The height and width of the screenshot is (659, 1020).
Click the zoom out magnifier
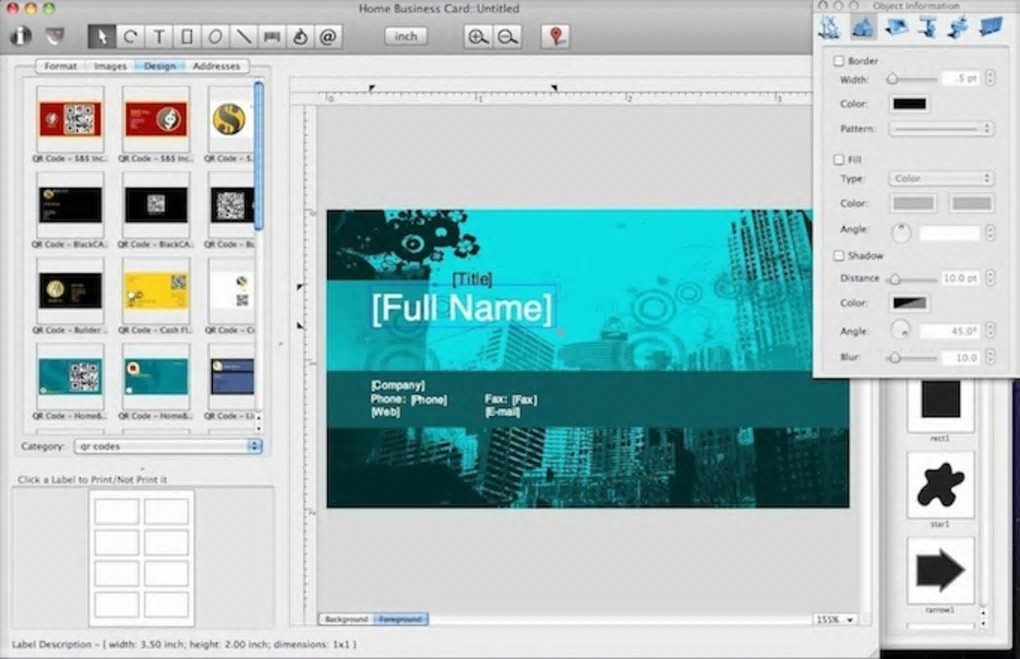(507, 36)
